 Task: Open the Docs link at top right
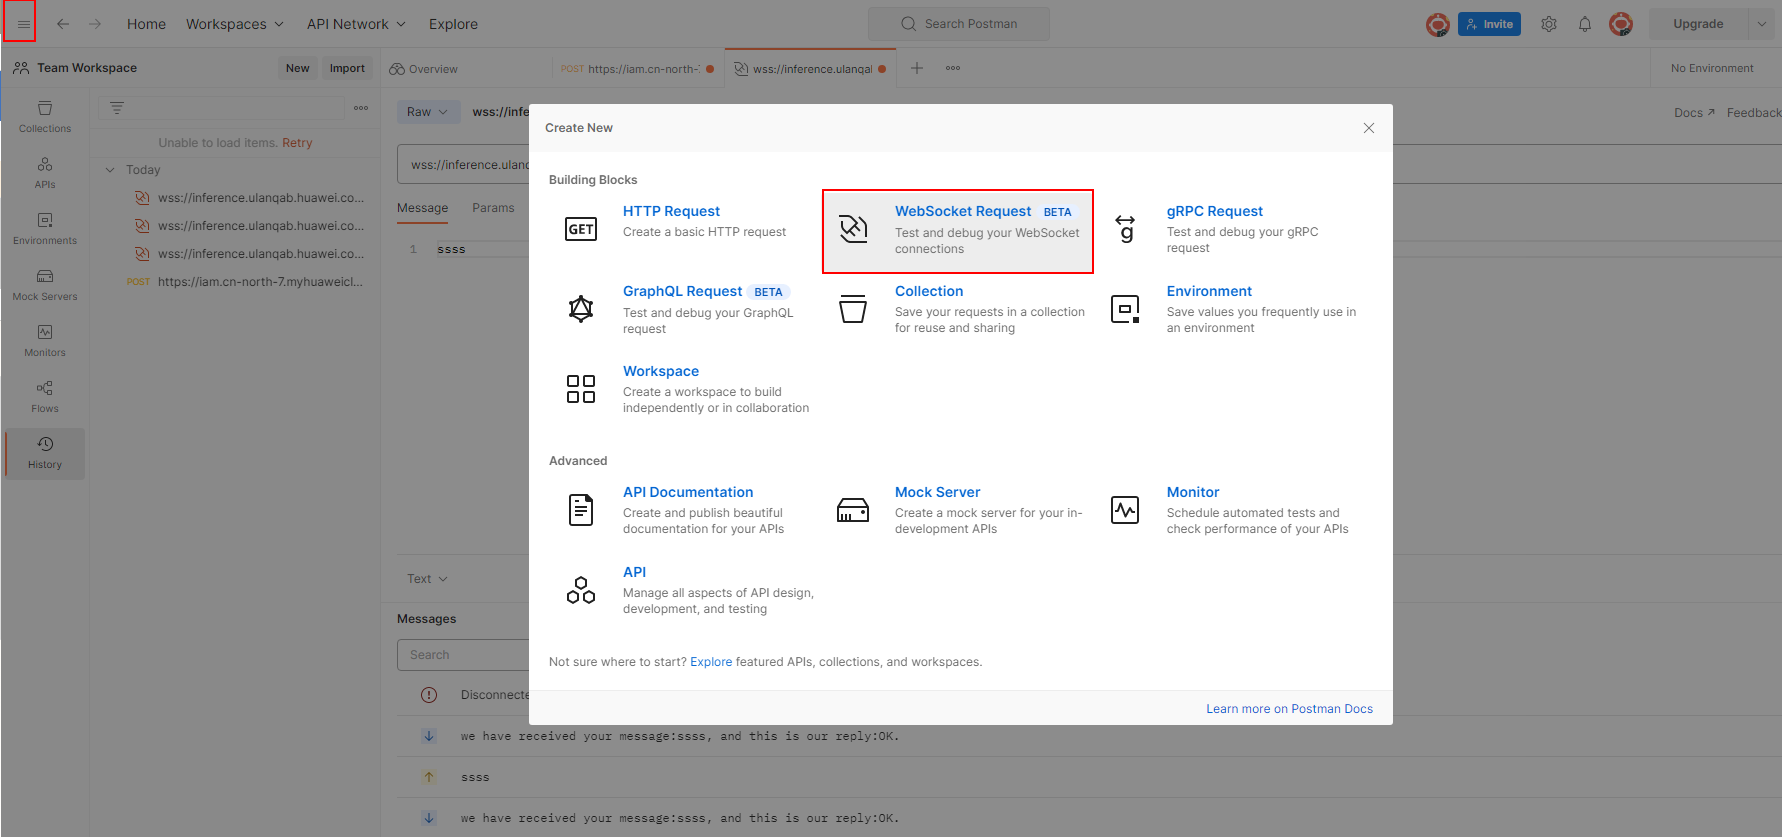(x=1694, y=113)
